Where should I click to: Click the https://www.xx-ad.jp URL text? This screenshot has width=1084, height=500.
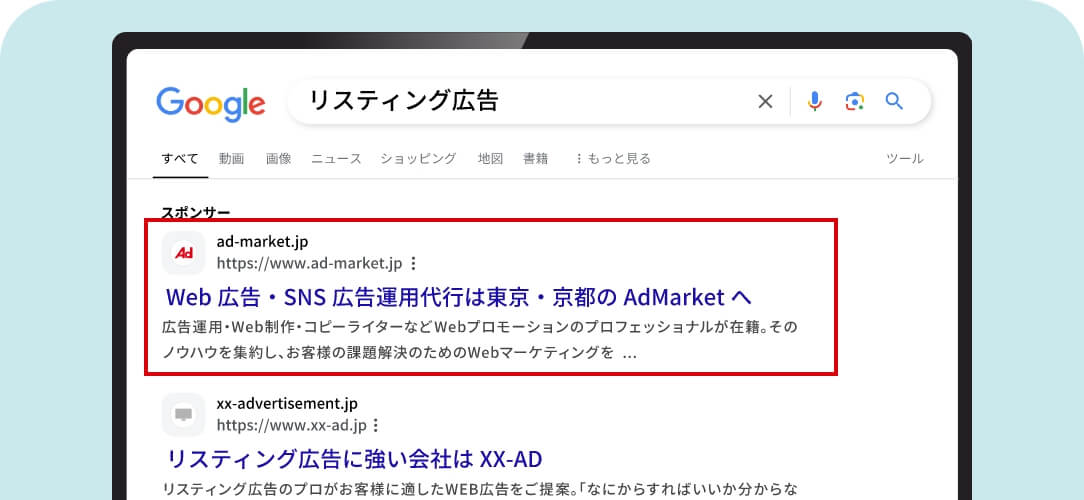point(291,425)
